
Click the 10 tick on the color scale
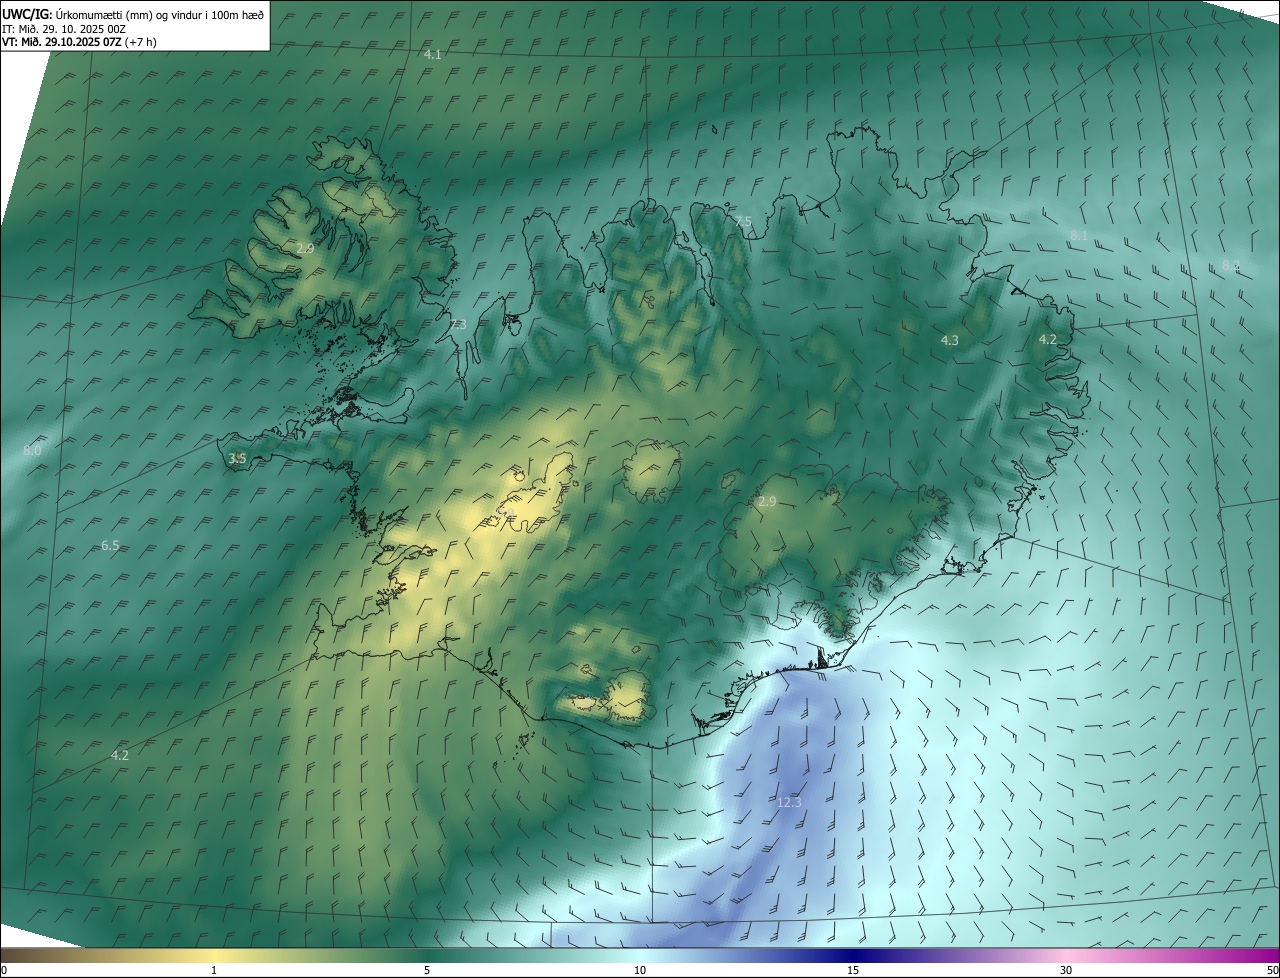pyautogui.click(x=640, y=970)
